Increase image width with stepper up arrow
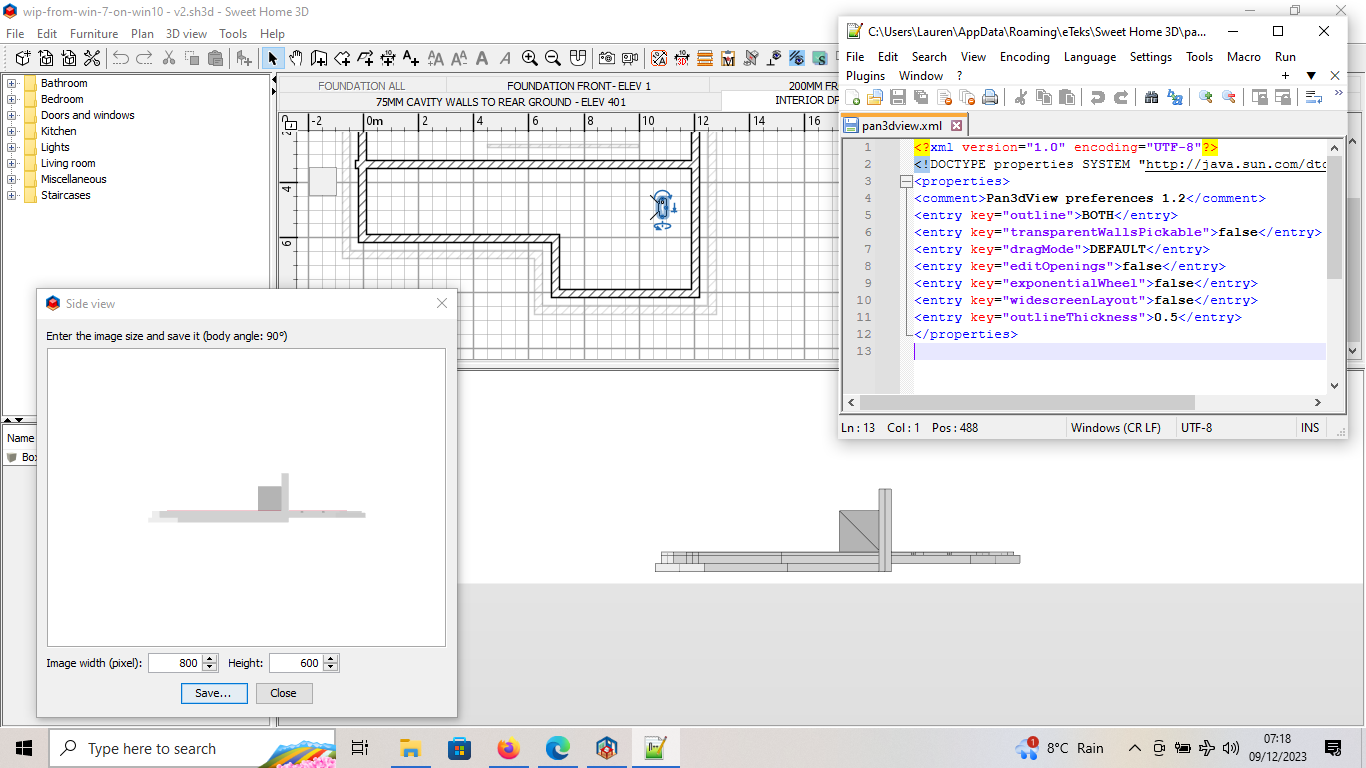 [x=210, y=658]
